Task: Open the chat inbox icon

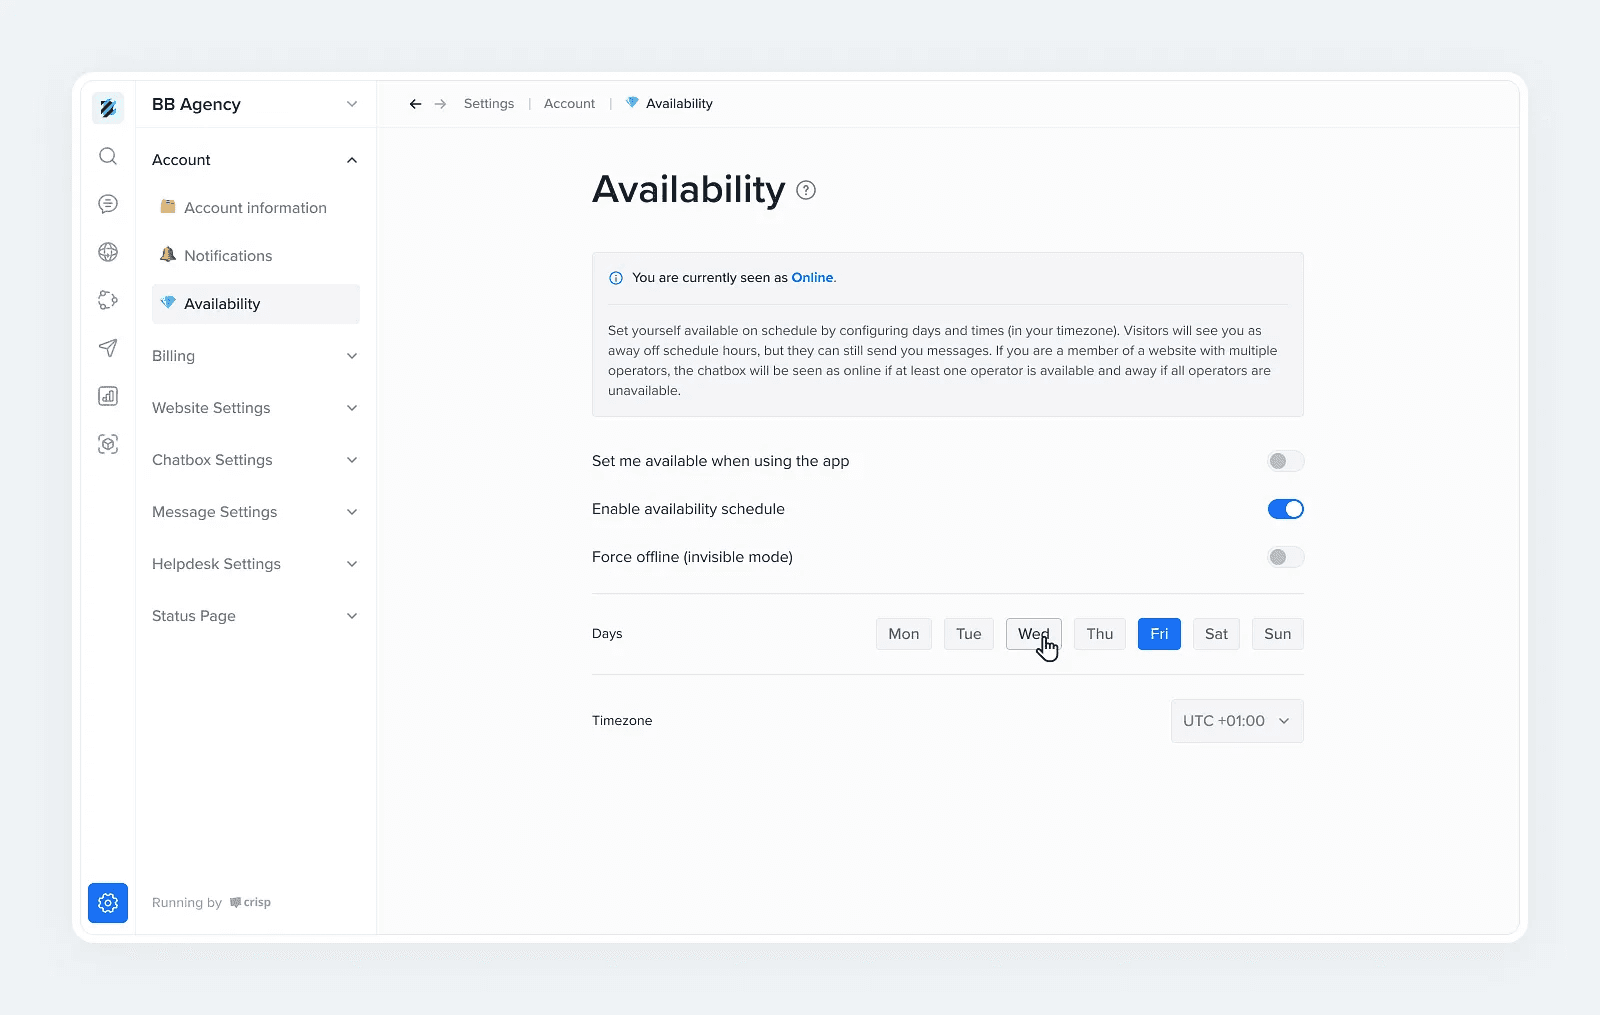Action: pyautogui.click(x=108, y=204)
